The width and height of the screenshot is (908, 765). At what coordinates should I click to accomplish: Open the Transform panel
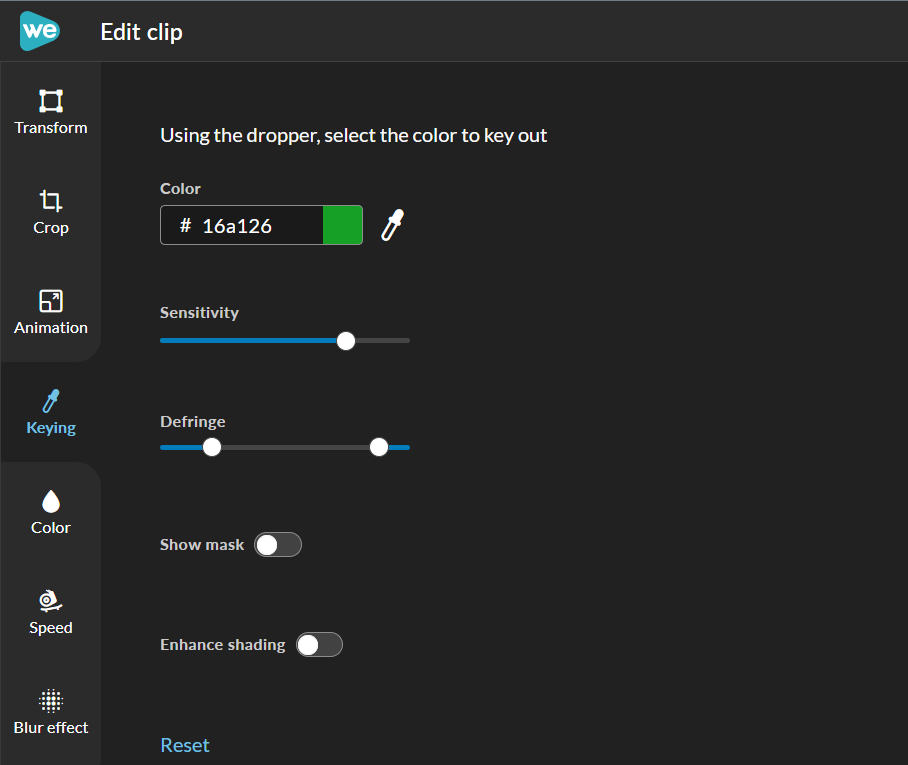click(x=51, y=112)
